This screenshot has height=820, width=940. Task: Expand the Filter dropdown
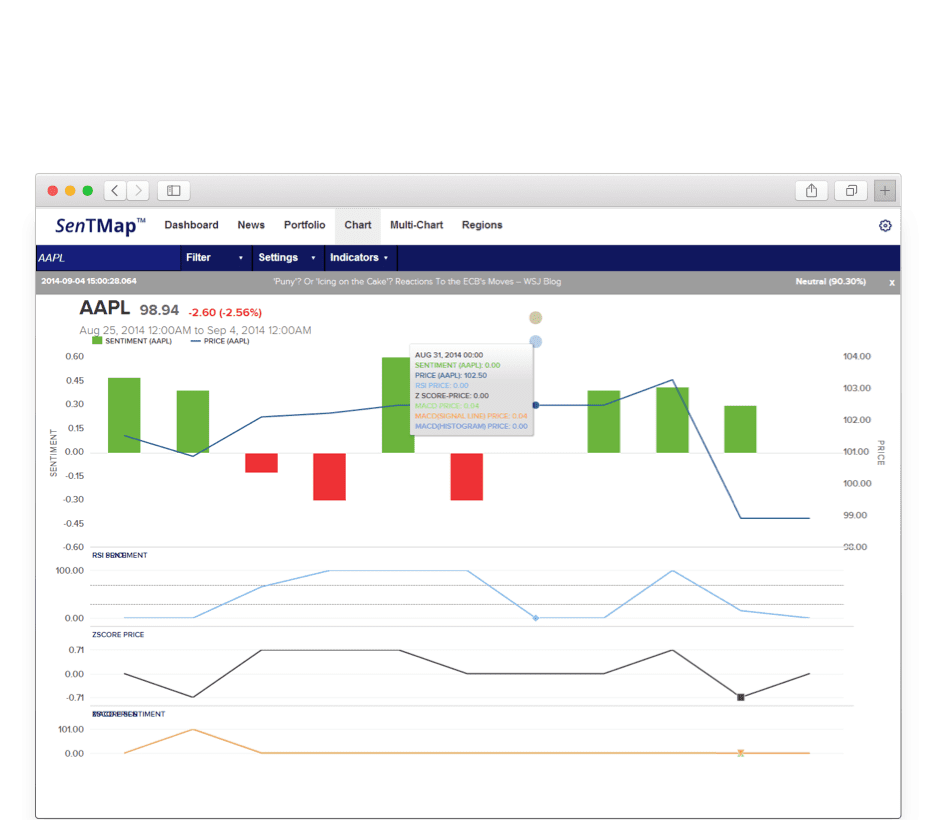tap(215, 258)
